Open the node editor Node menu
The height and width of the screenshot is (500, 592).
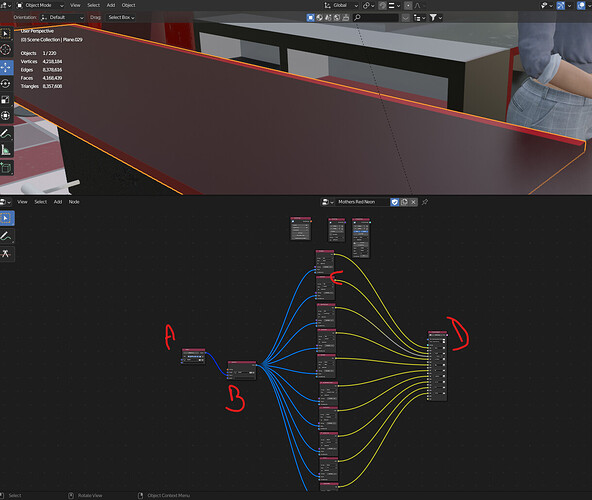[74, 202]
